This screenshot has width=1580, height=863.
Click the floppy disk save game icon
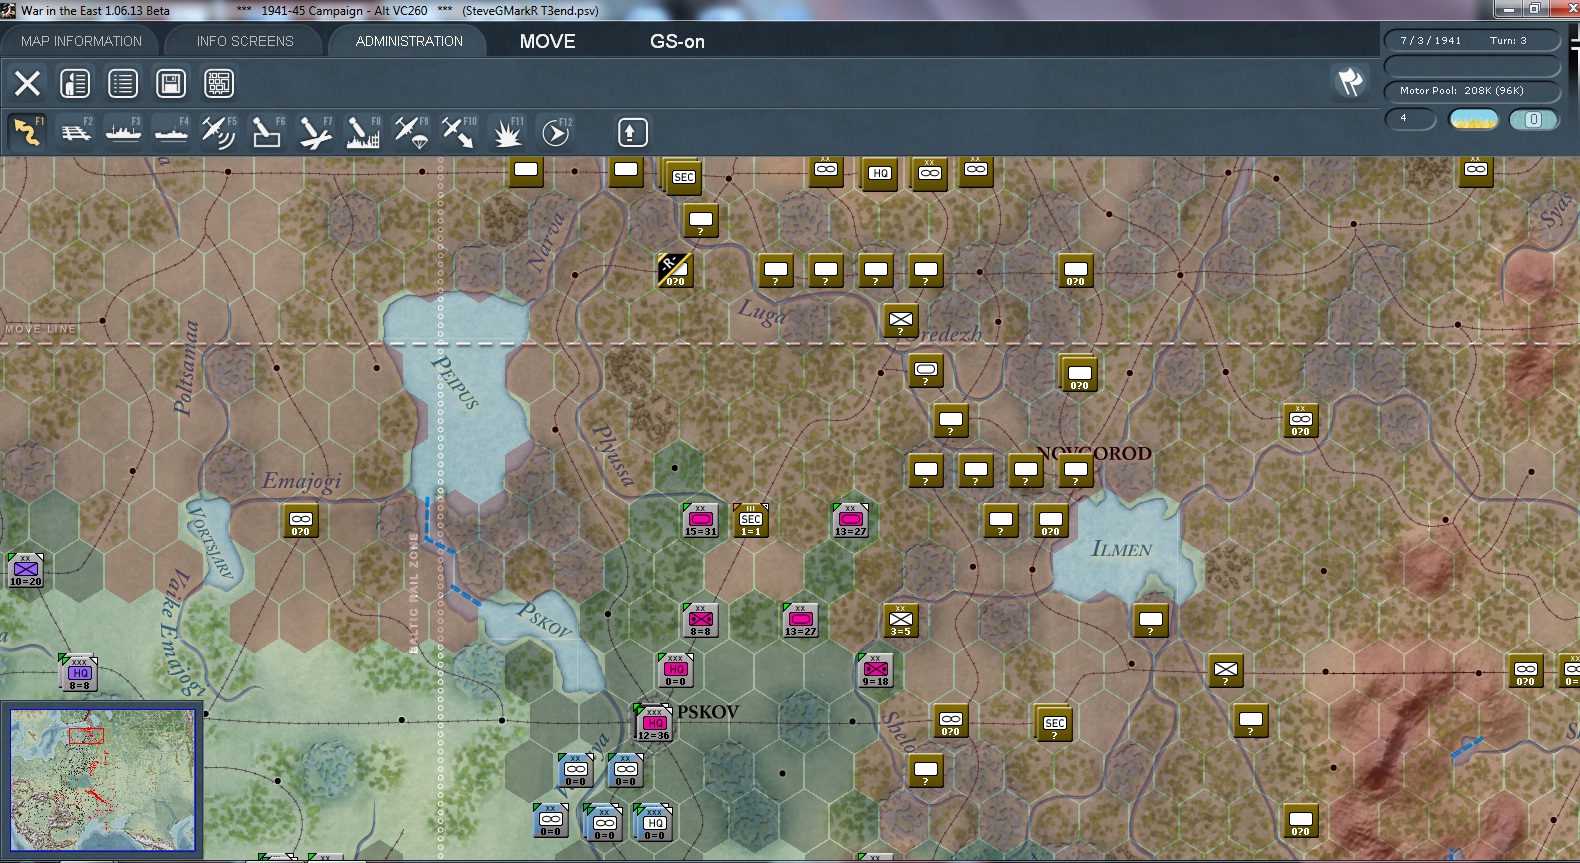[x=171, y=83]
